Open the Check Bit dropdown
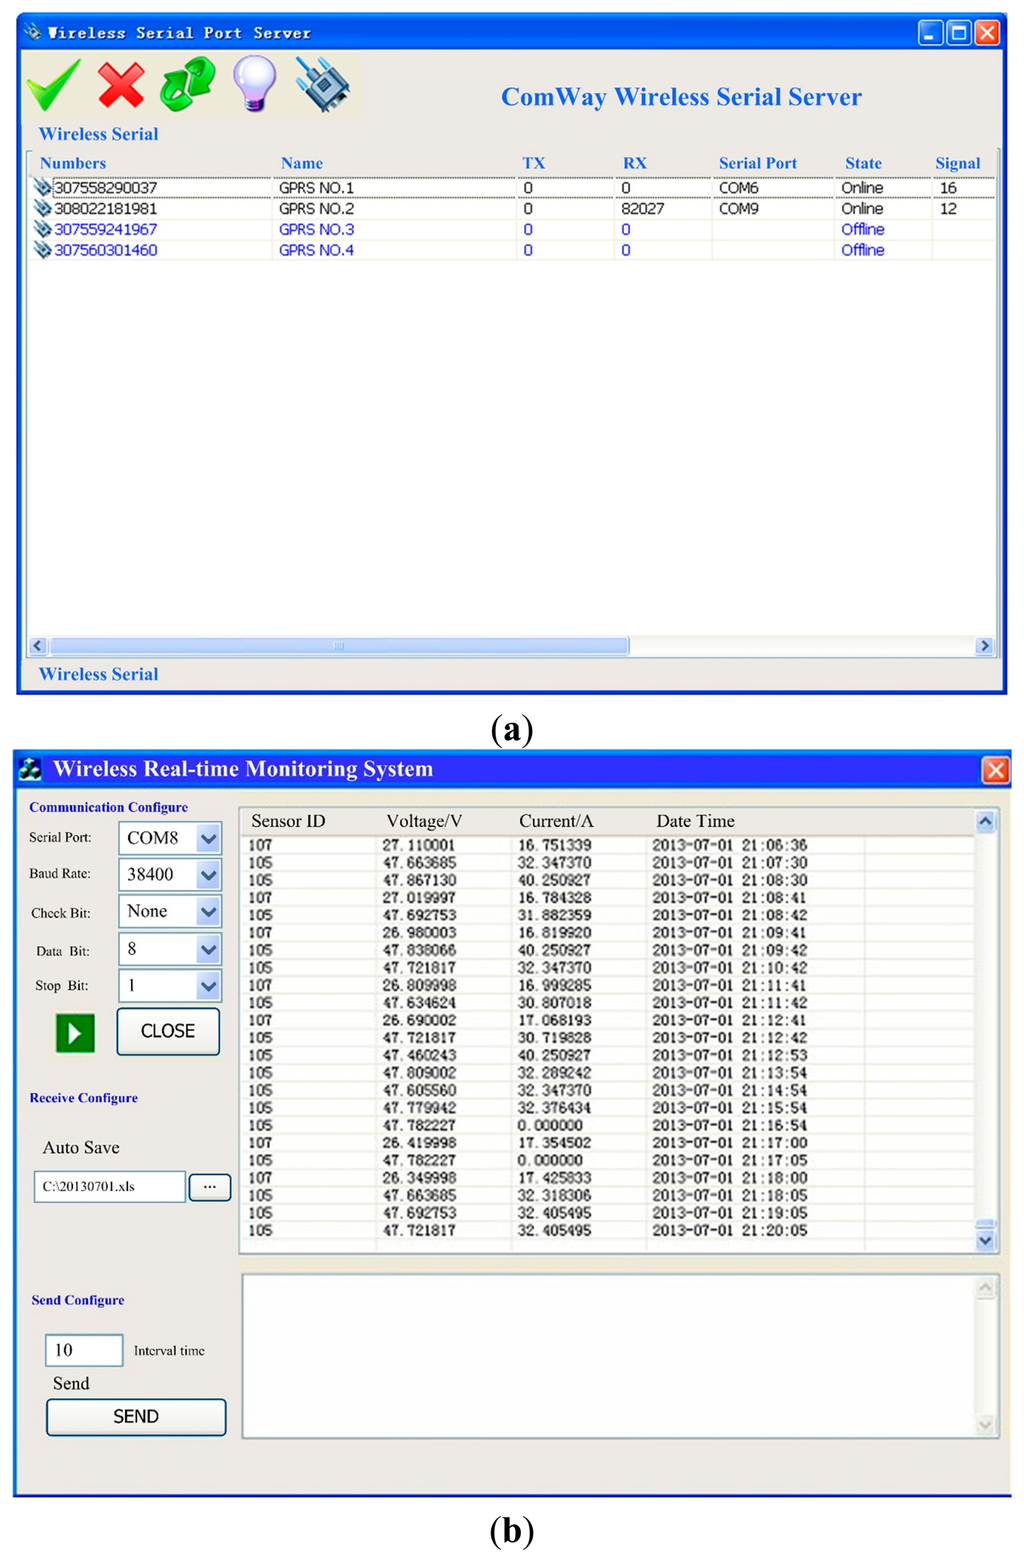This screenshot has height=1561, width=1024. point(208,912)
